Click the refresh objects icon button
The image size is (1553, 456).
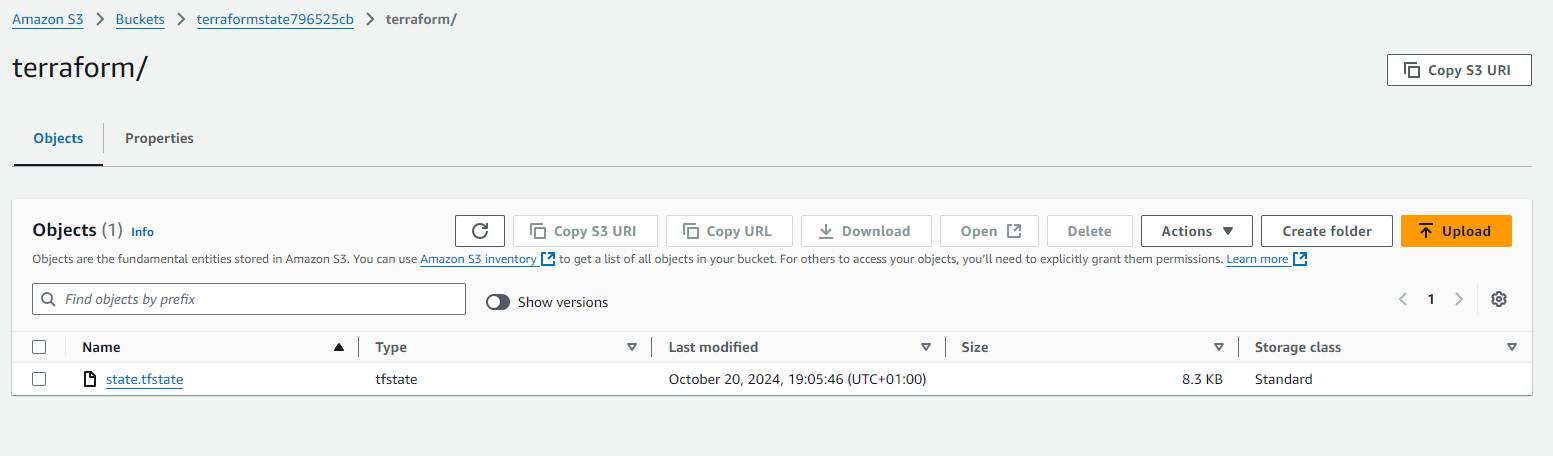click(x=480, y=231)
